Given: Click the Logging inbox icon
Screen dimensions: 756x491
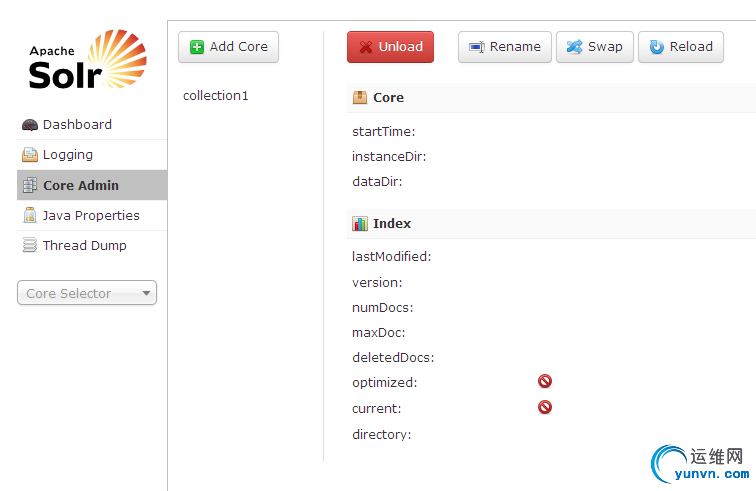Looking at the screenshot, I should pos(30,155).
